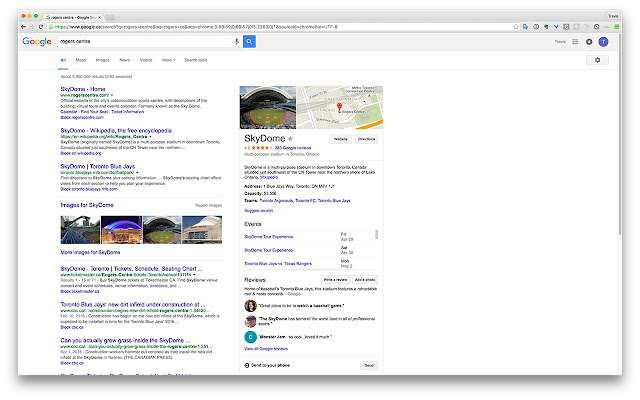
Task: Click the Events list scrollbar
Action: tap(376, 234)
